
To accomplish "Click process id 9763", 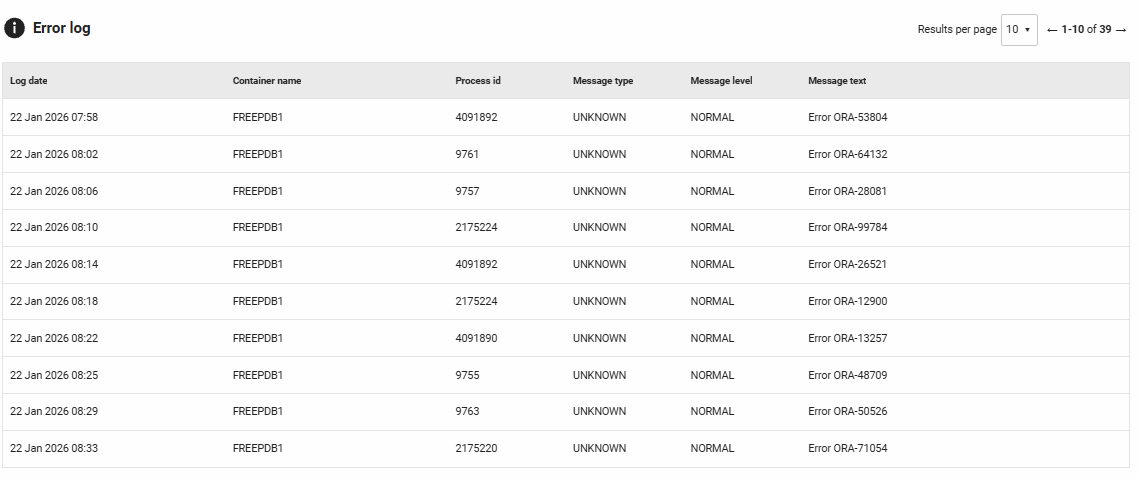I will coord(468,411).
